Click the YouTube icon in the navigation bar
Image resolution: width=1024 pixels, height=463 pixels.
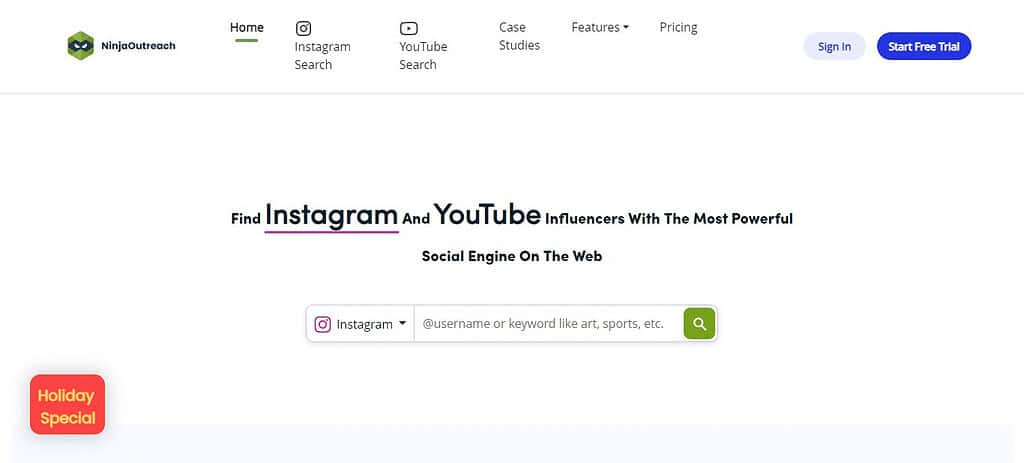pyautogui.click(x=408, y=28)
